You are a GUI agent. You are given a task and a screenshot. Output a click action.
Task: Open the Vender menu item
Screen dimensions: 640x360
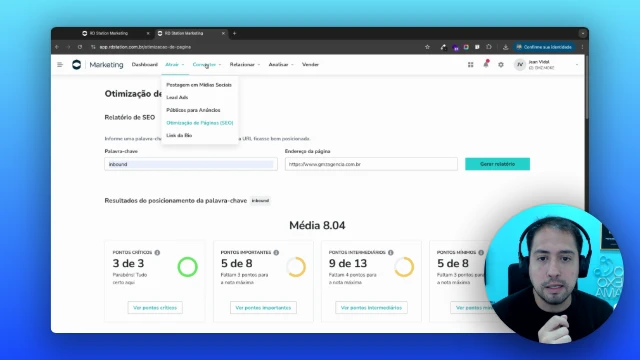[310, 64]
